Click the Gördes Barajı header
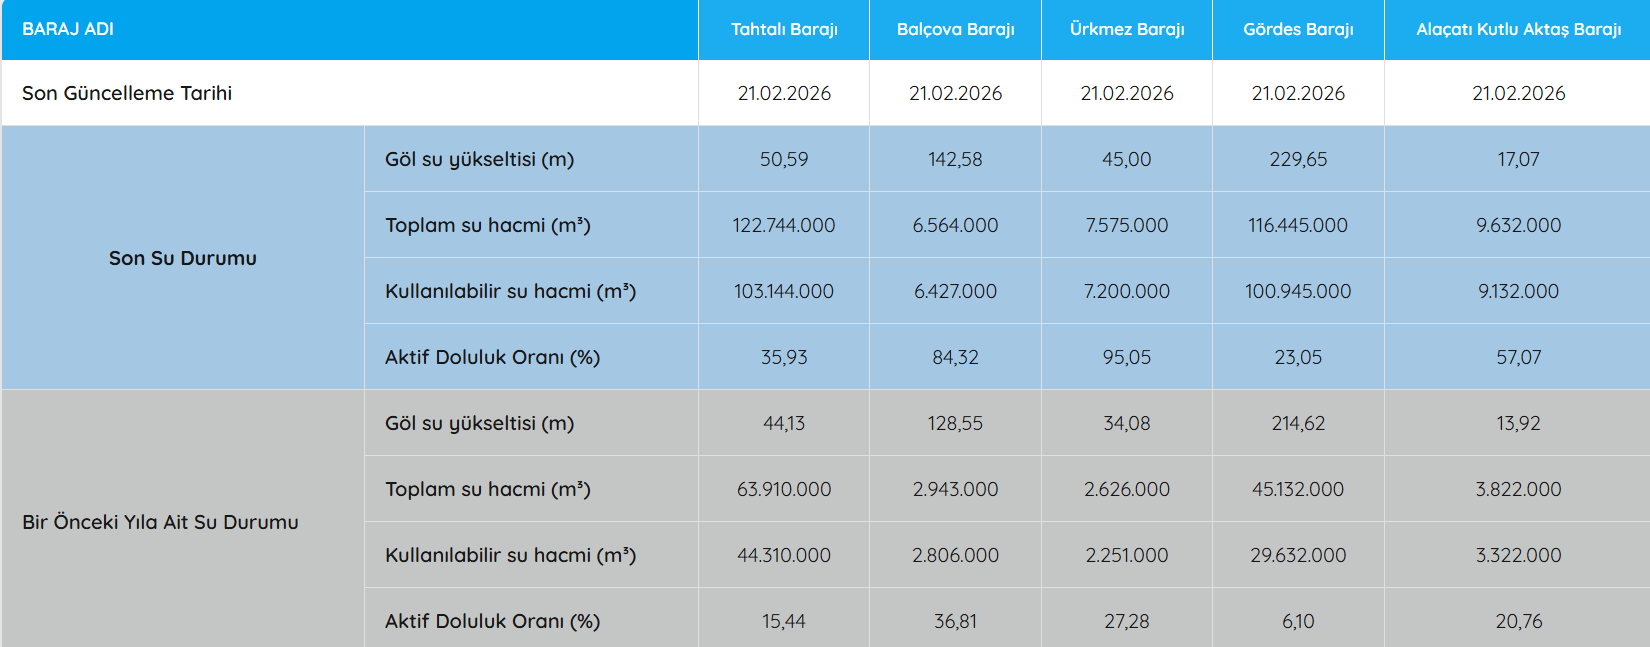The image size is (1650, 647). click(1298, 29)
